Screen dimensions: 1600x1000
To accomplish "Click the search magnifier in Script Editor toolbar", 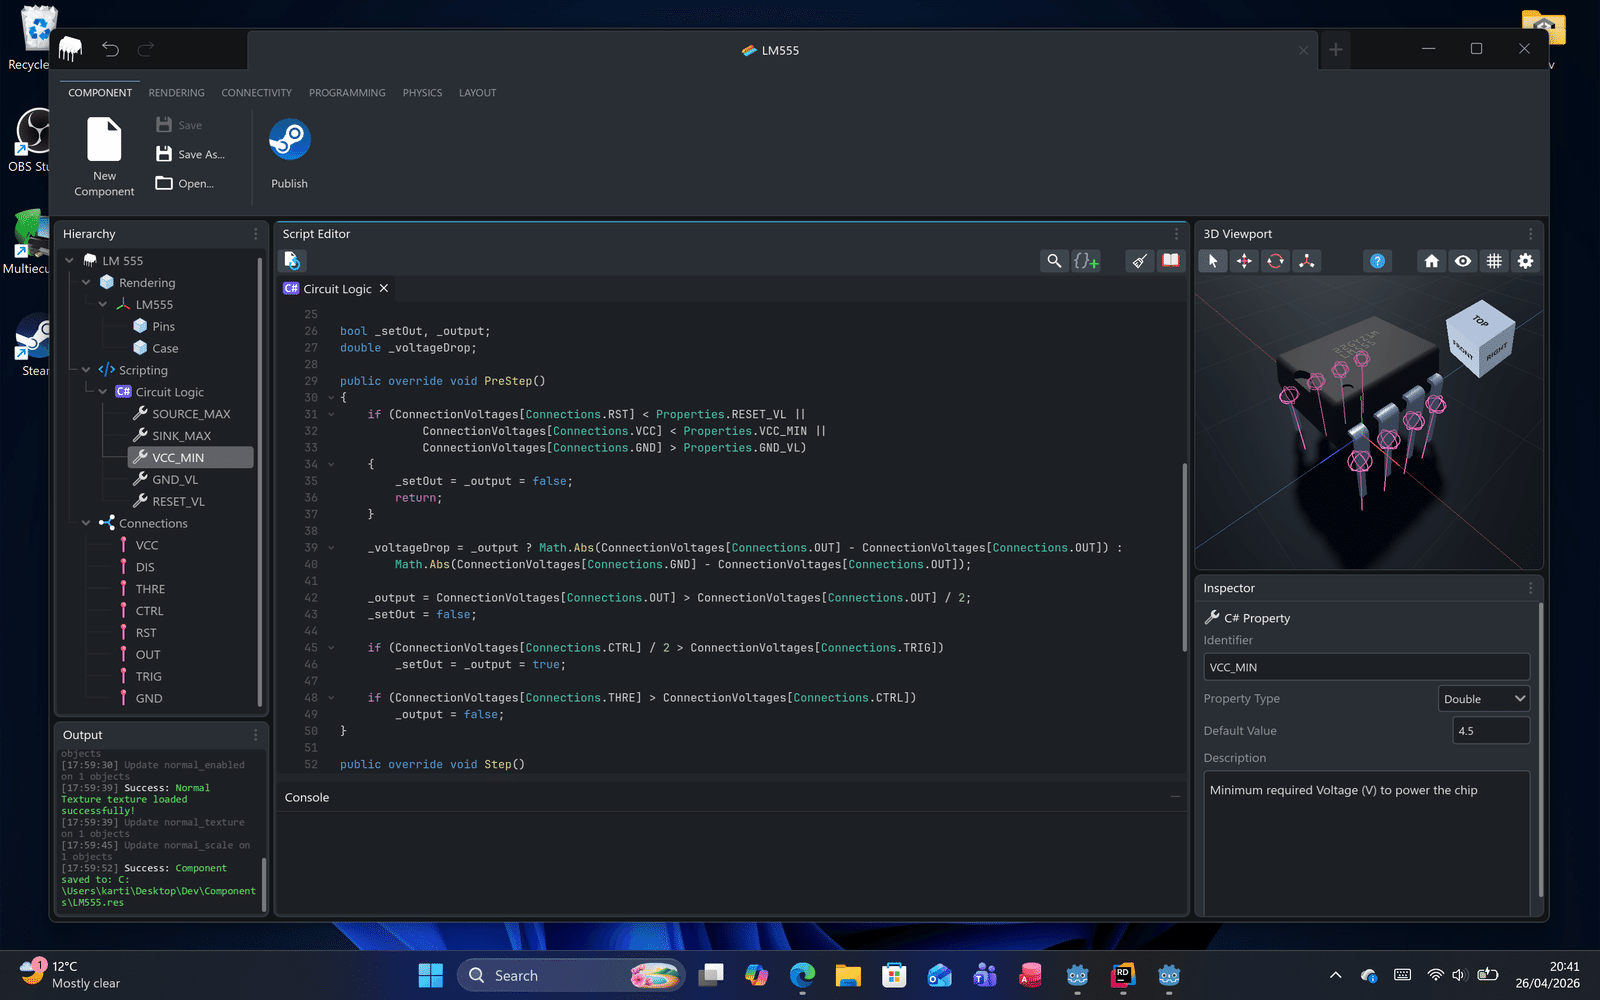I will point(1054,261).
